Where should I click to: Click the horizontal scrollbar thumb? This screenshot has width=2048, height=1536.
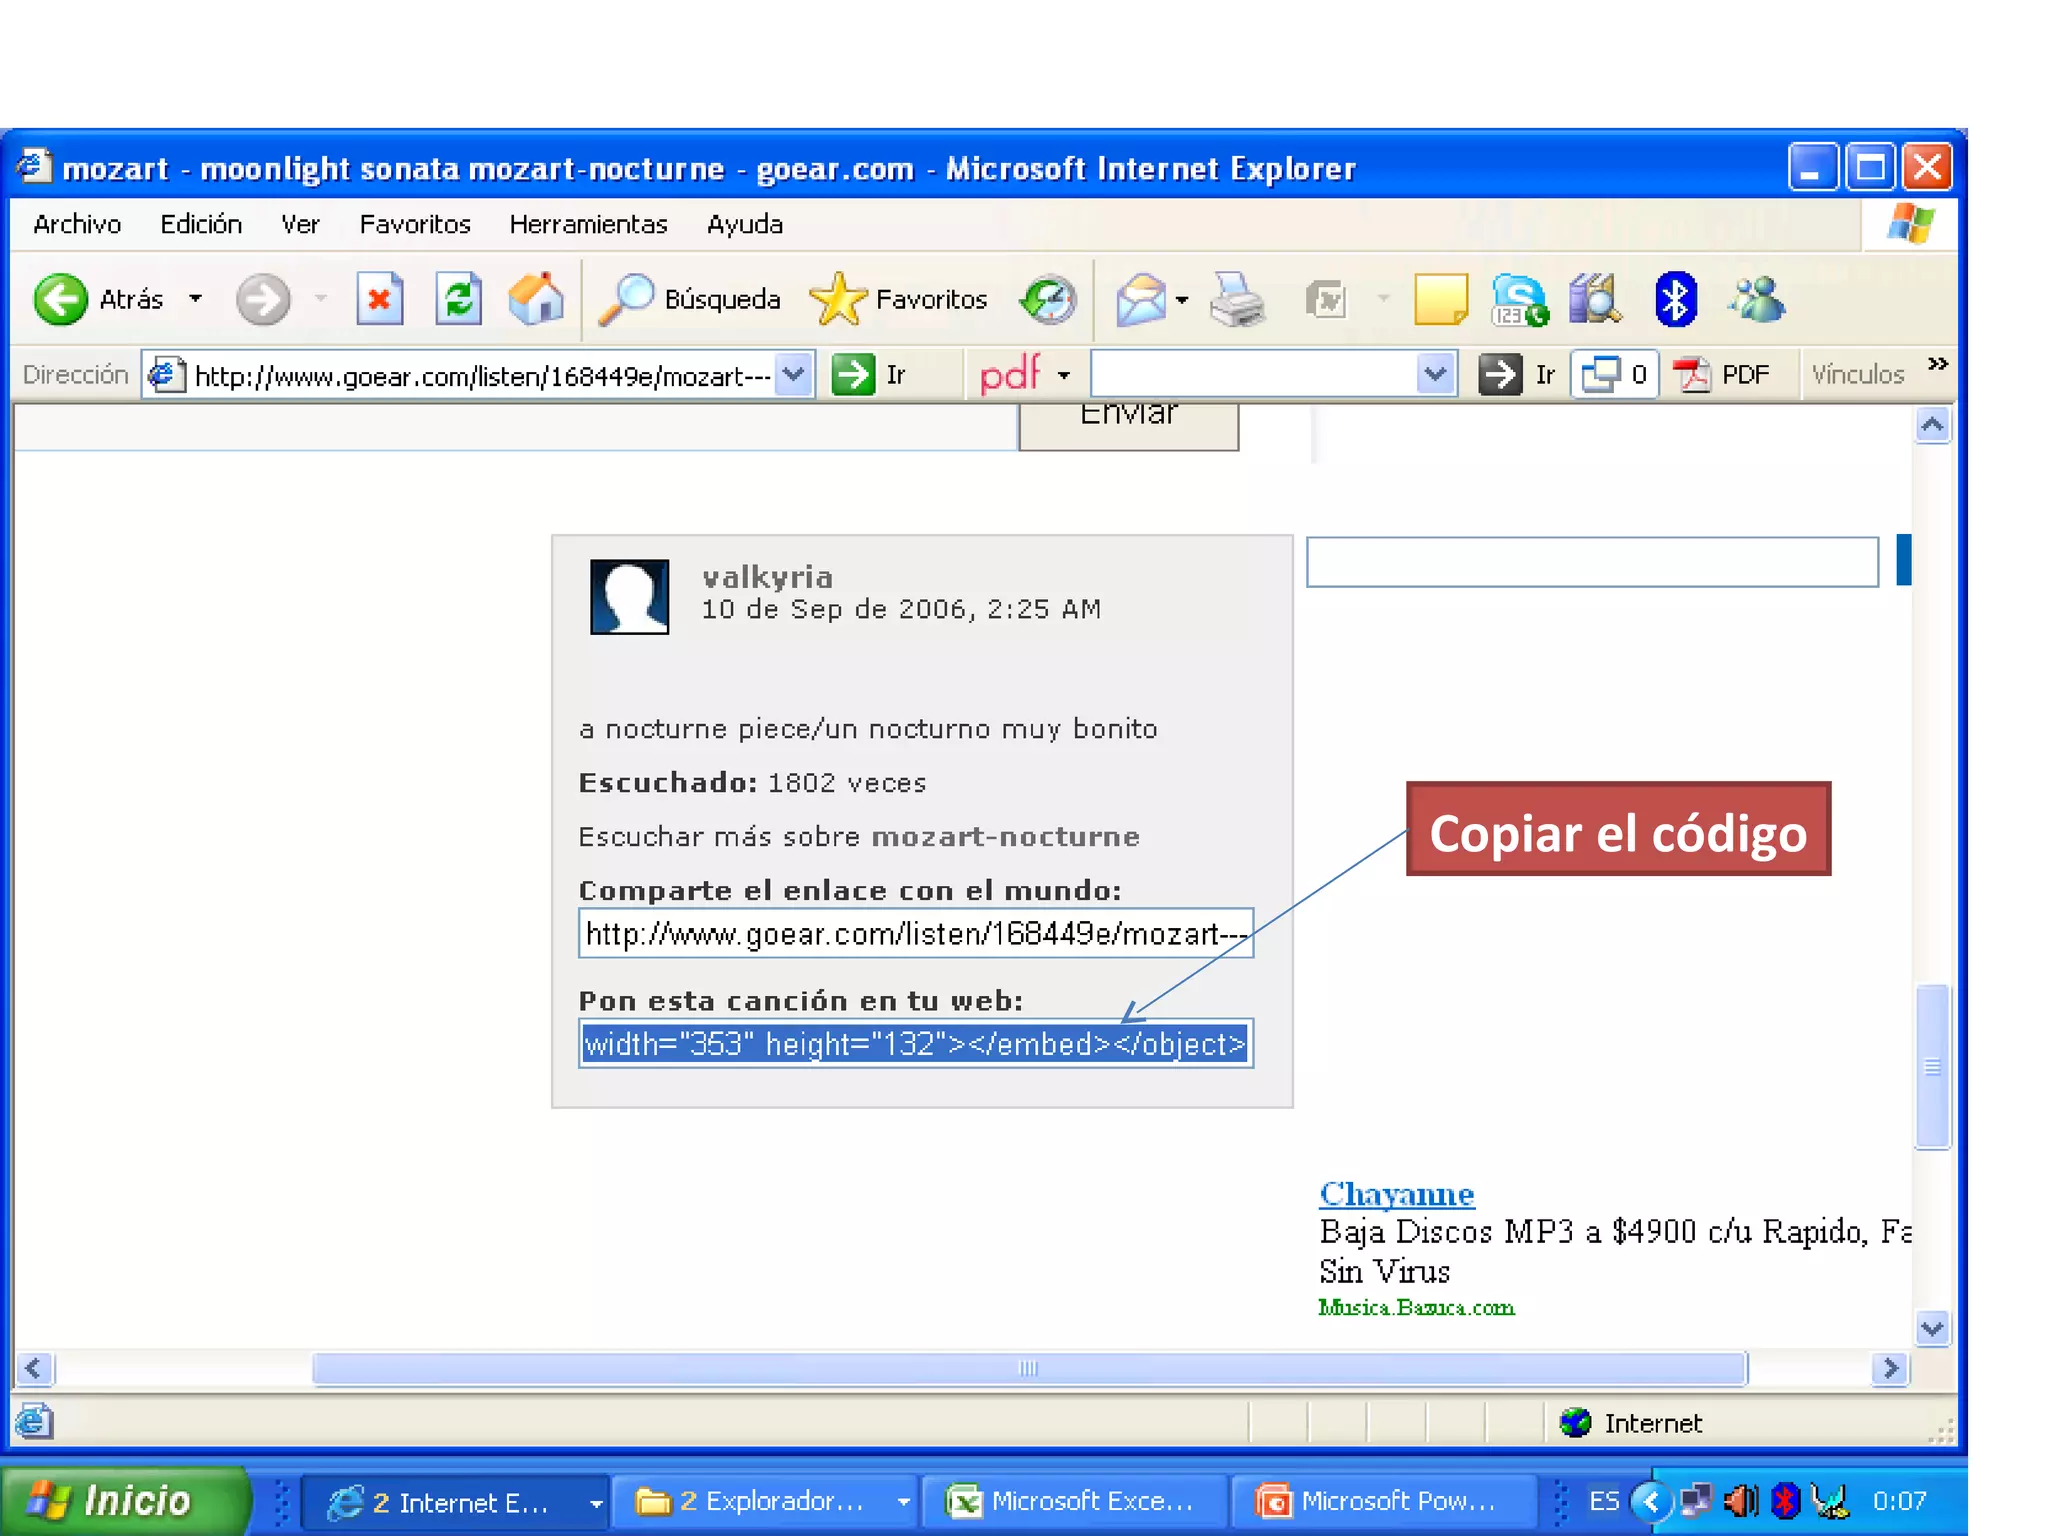(x=1028, y=1368)
